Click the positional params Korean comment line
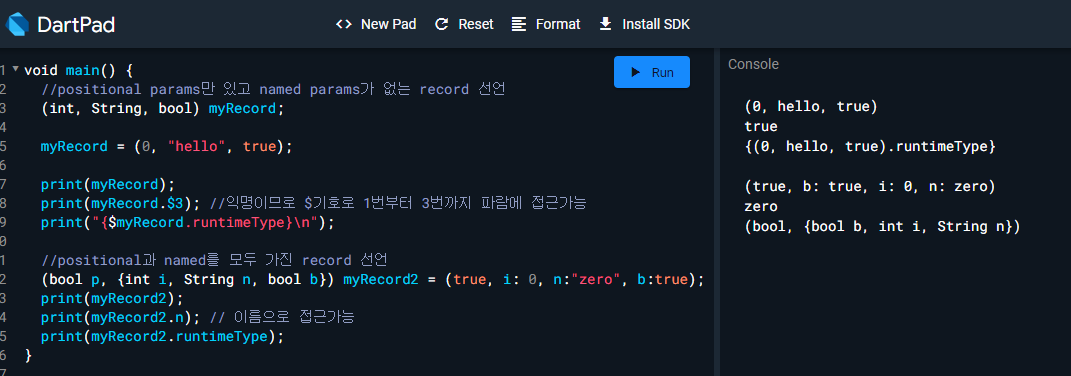The image size is (1071, 376). 273,90
